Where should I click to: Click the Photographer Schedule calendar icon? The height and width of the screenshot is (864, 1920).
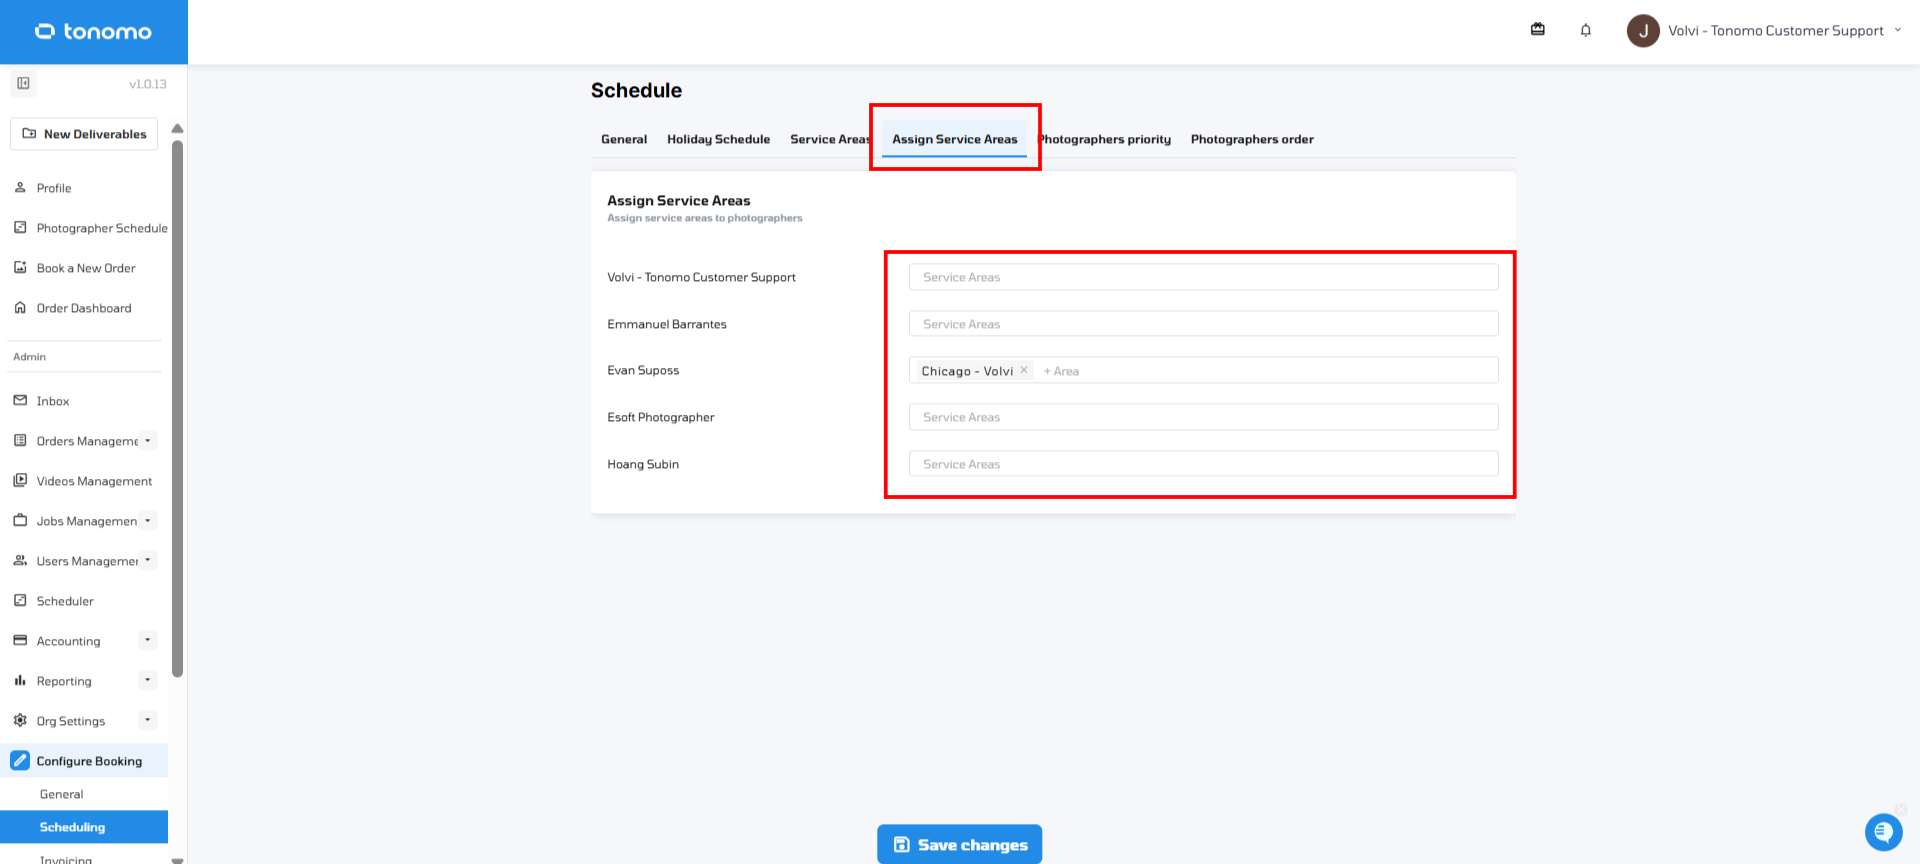pos(20,227)
